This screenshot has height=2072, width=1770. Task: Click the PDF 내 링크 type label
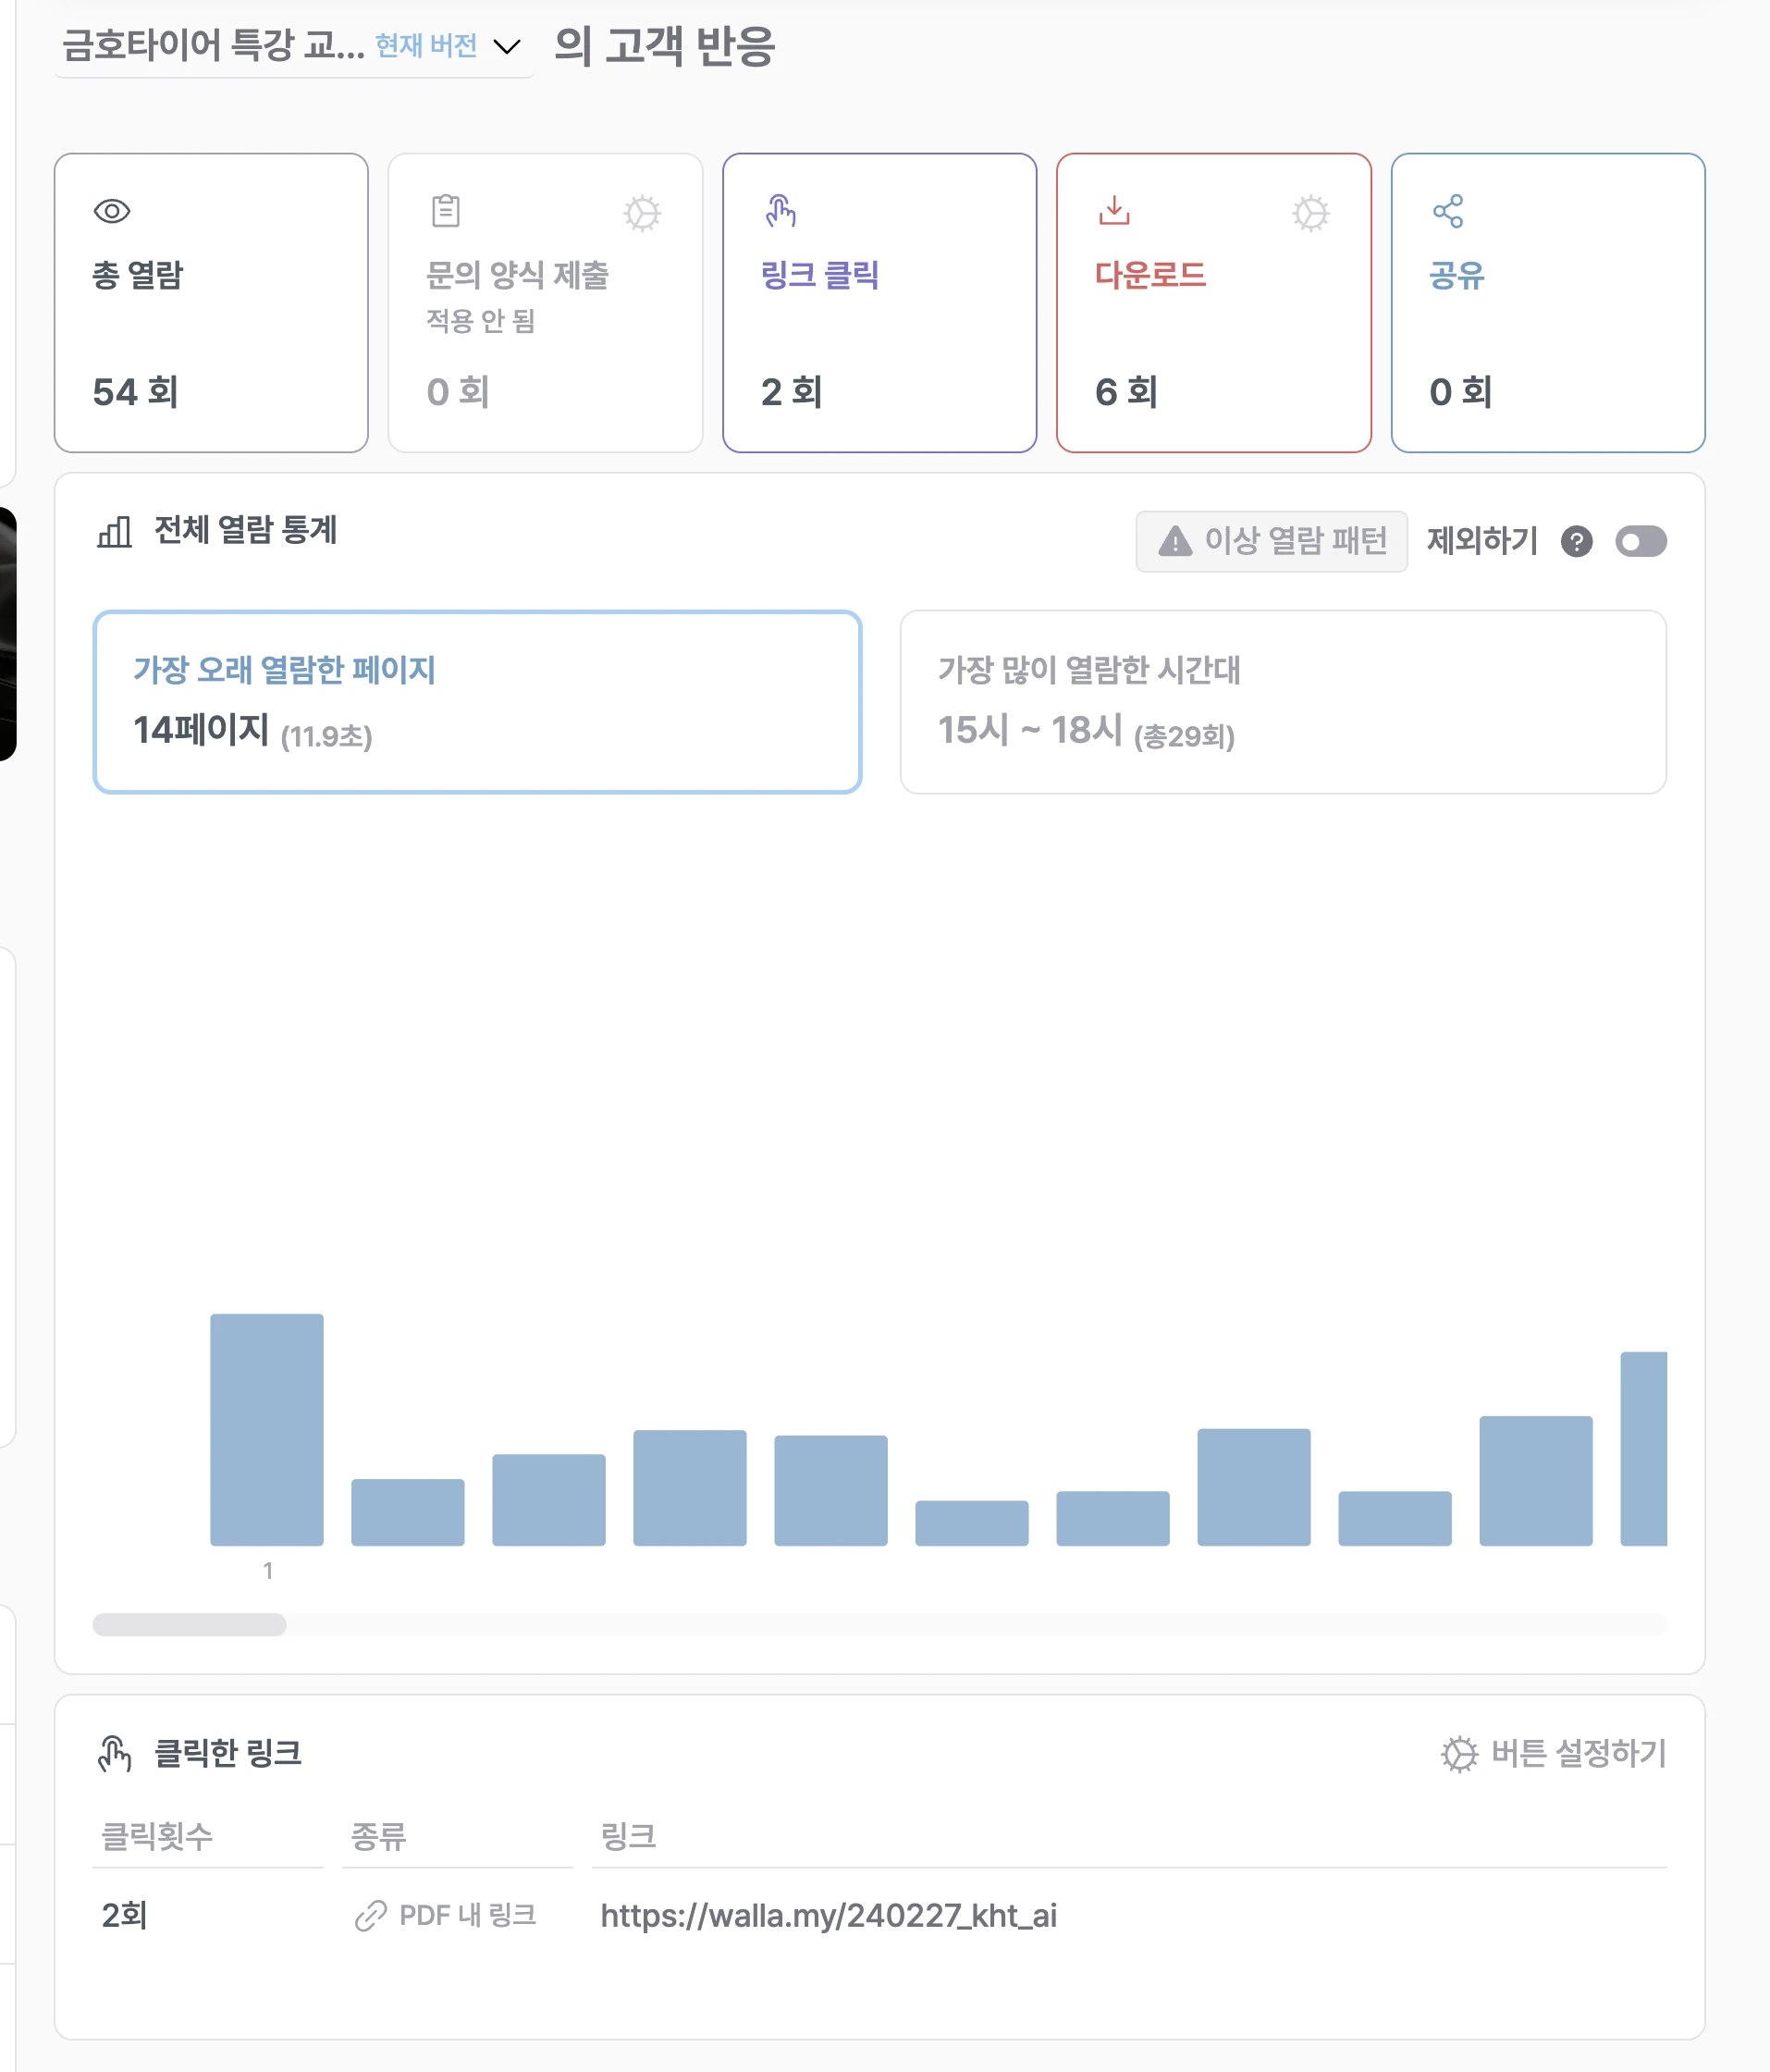click(x=467, y=1915)
